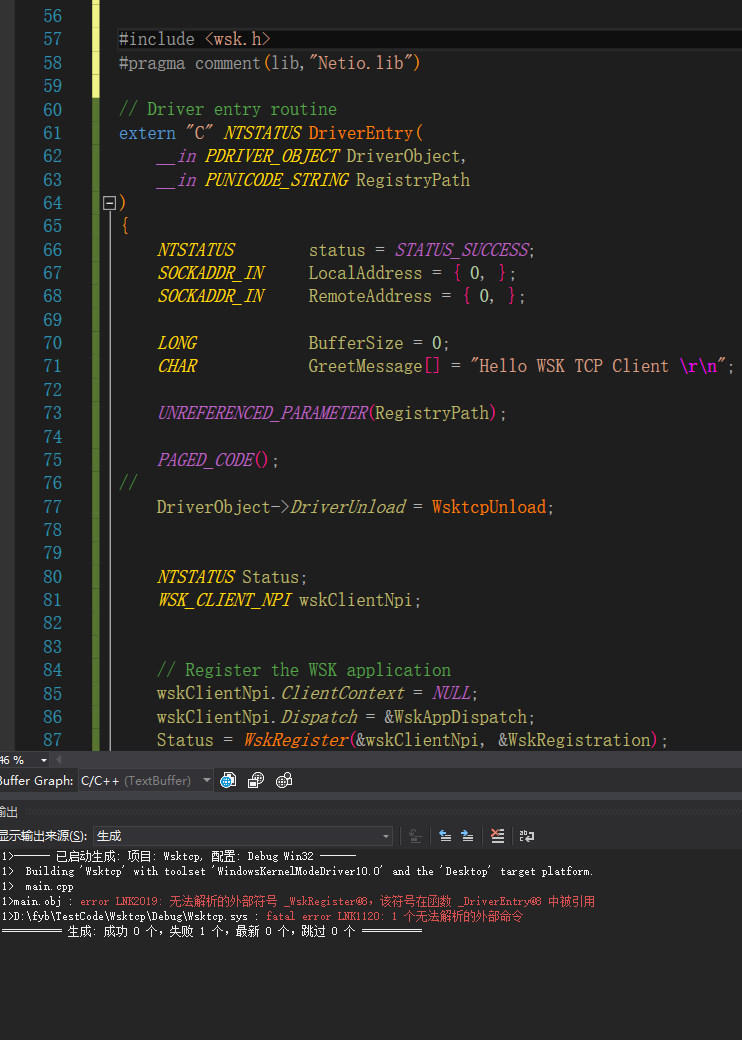Screen dimensions: 742x1040
Task: Open the zoom percentage dropdown
Action: point(44,760)
